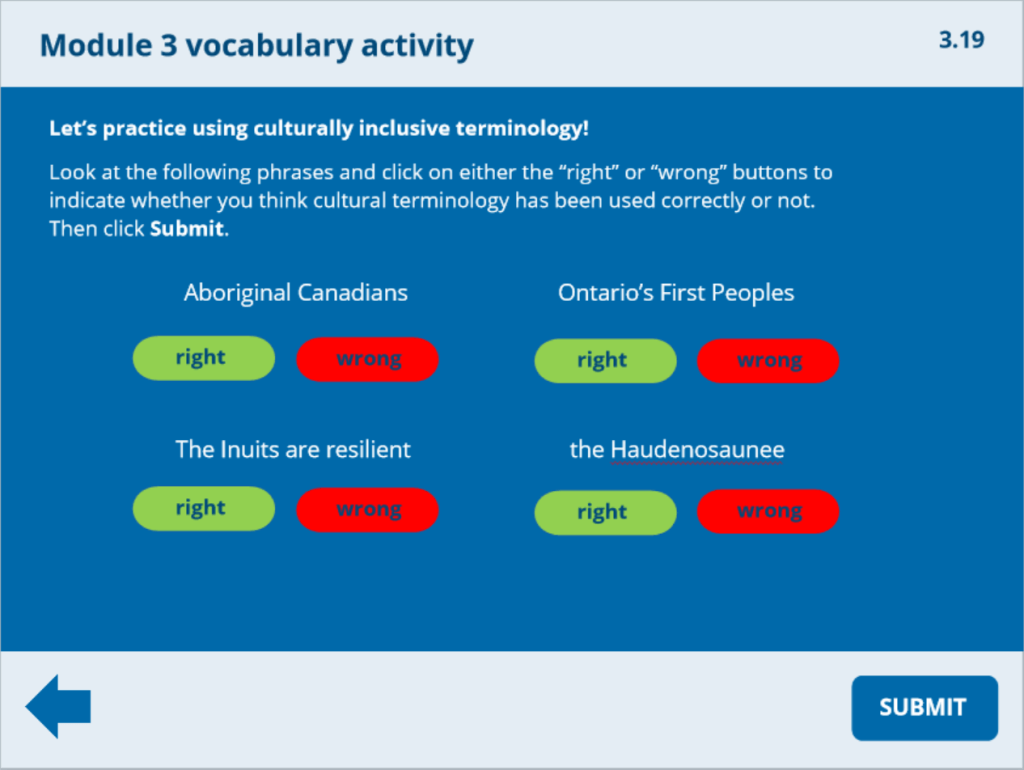Choose right for "the Haudenosaunee"
The width and height of the screenshot is (1024, 770).
(605, 511)
